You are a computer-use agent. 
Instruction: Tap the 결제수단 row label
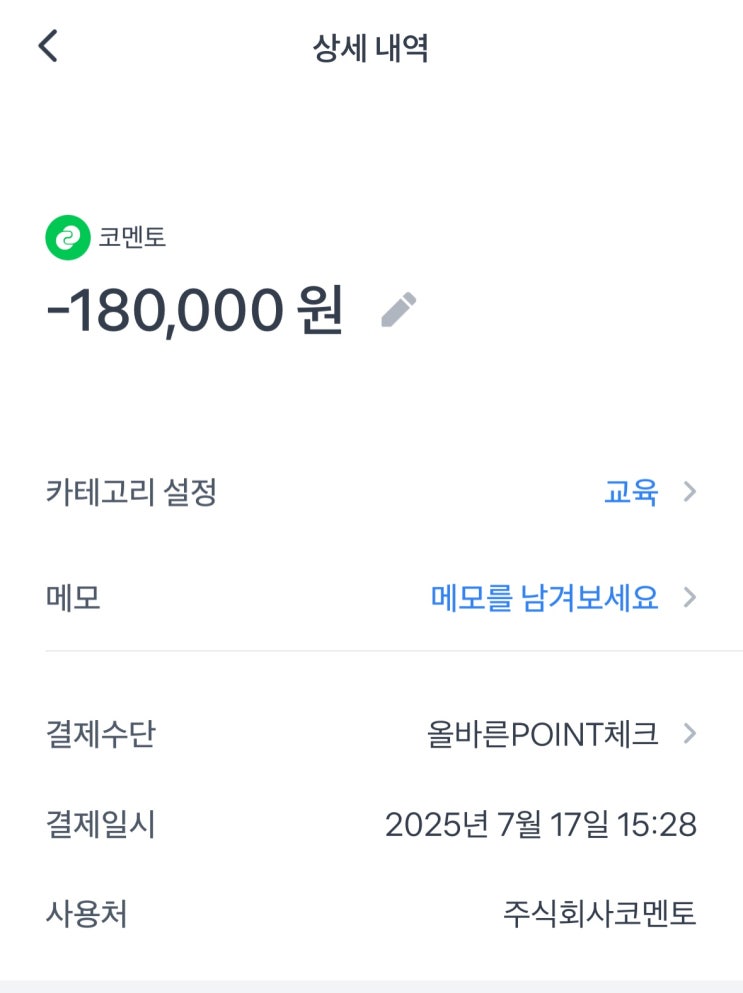[100, 734]
